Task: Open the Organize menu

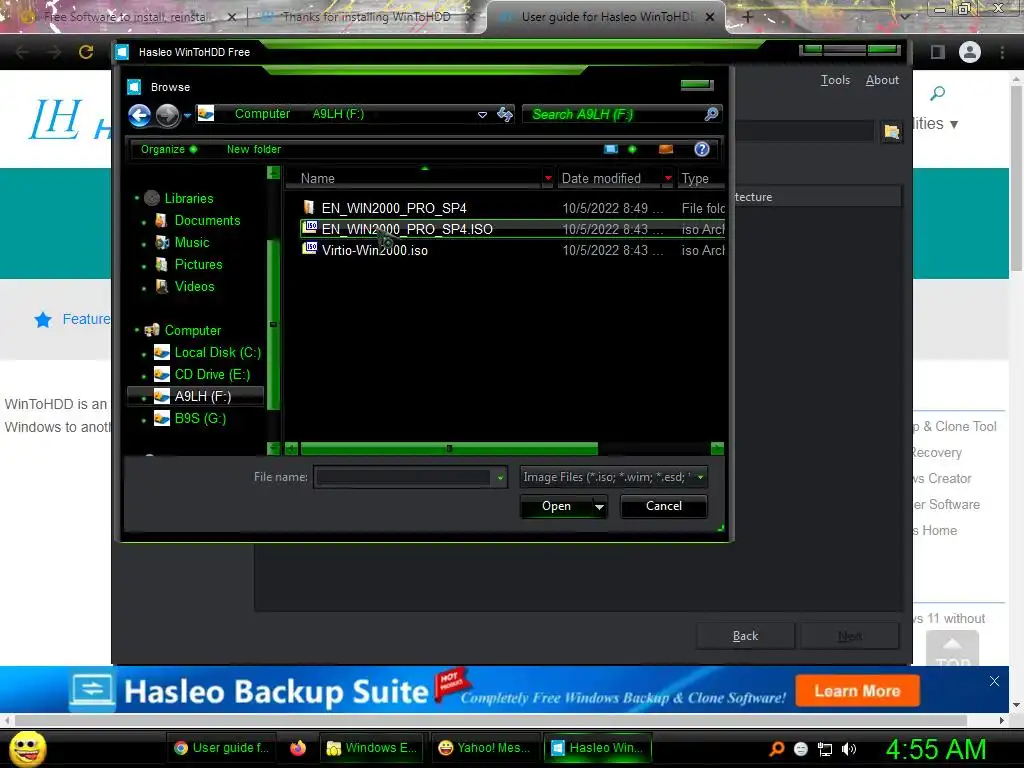Action: click(168, 149)
